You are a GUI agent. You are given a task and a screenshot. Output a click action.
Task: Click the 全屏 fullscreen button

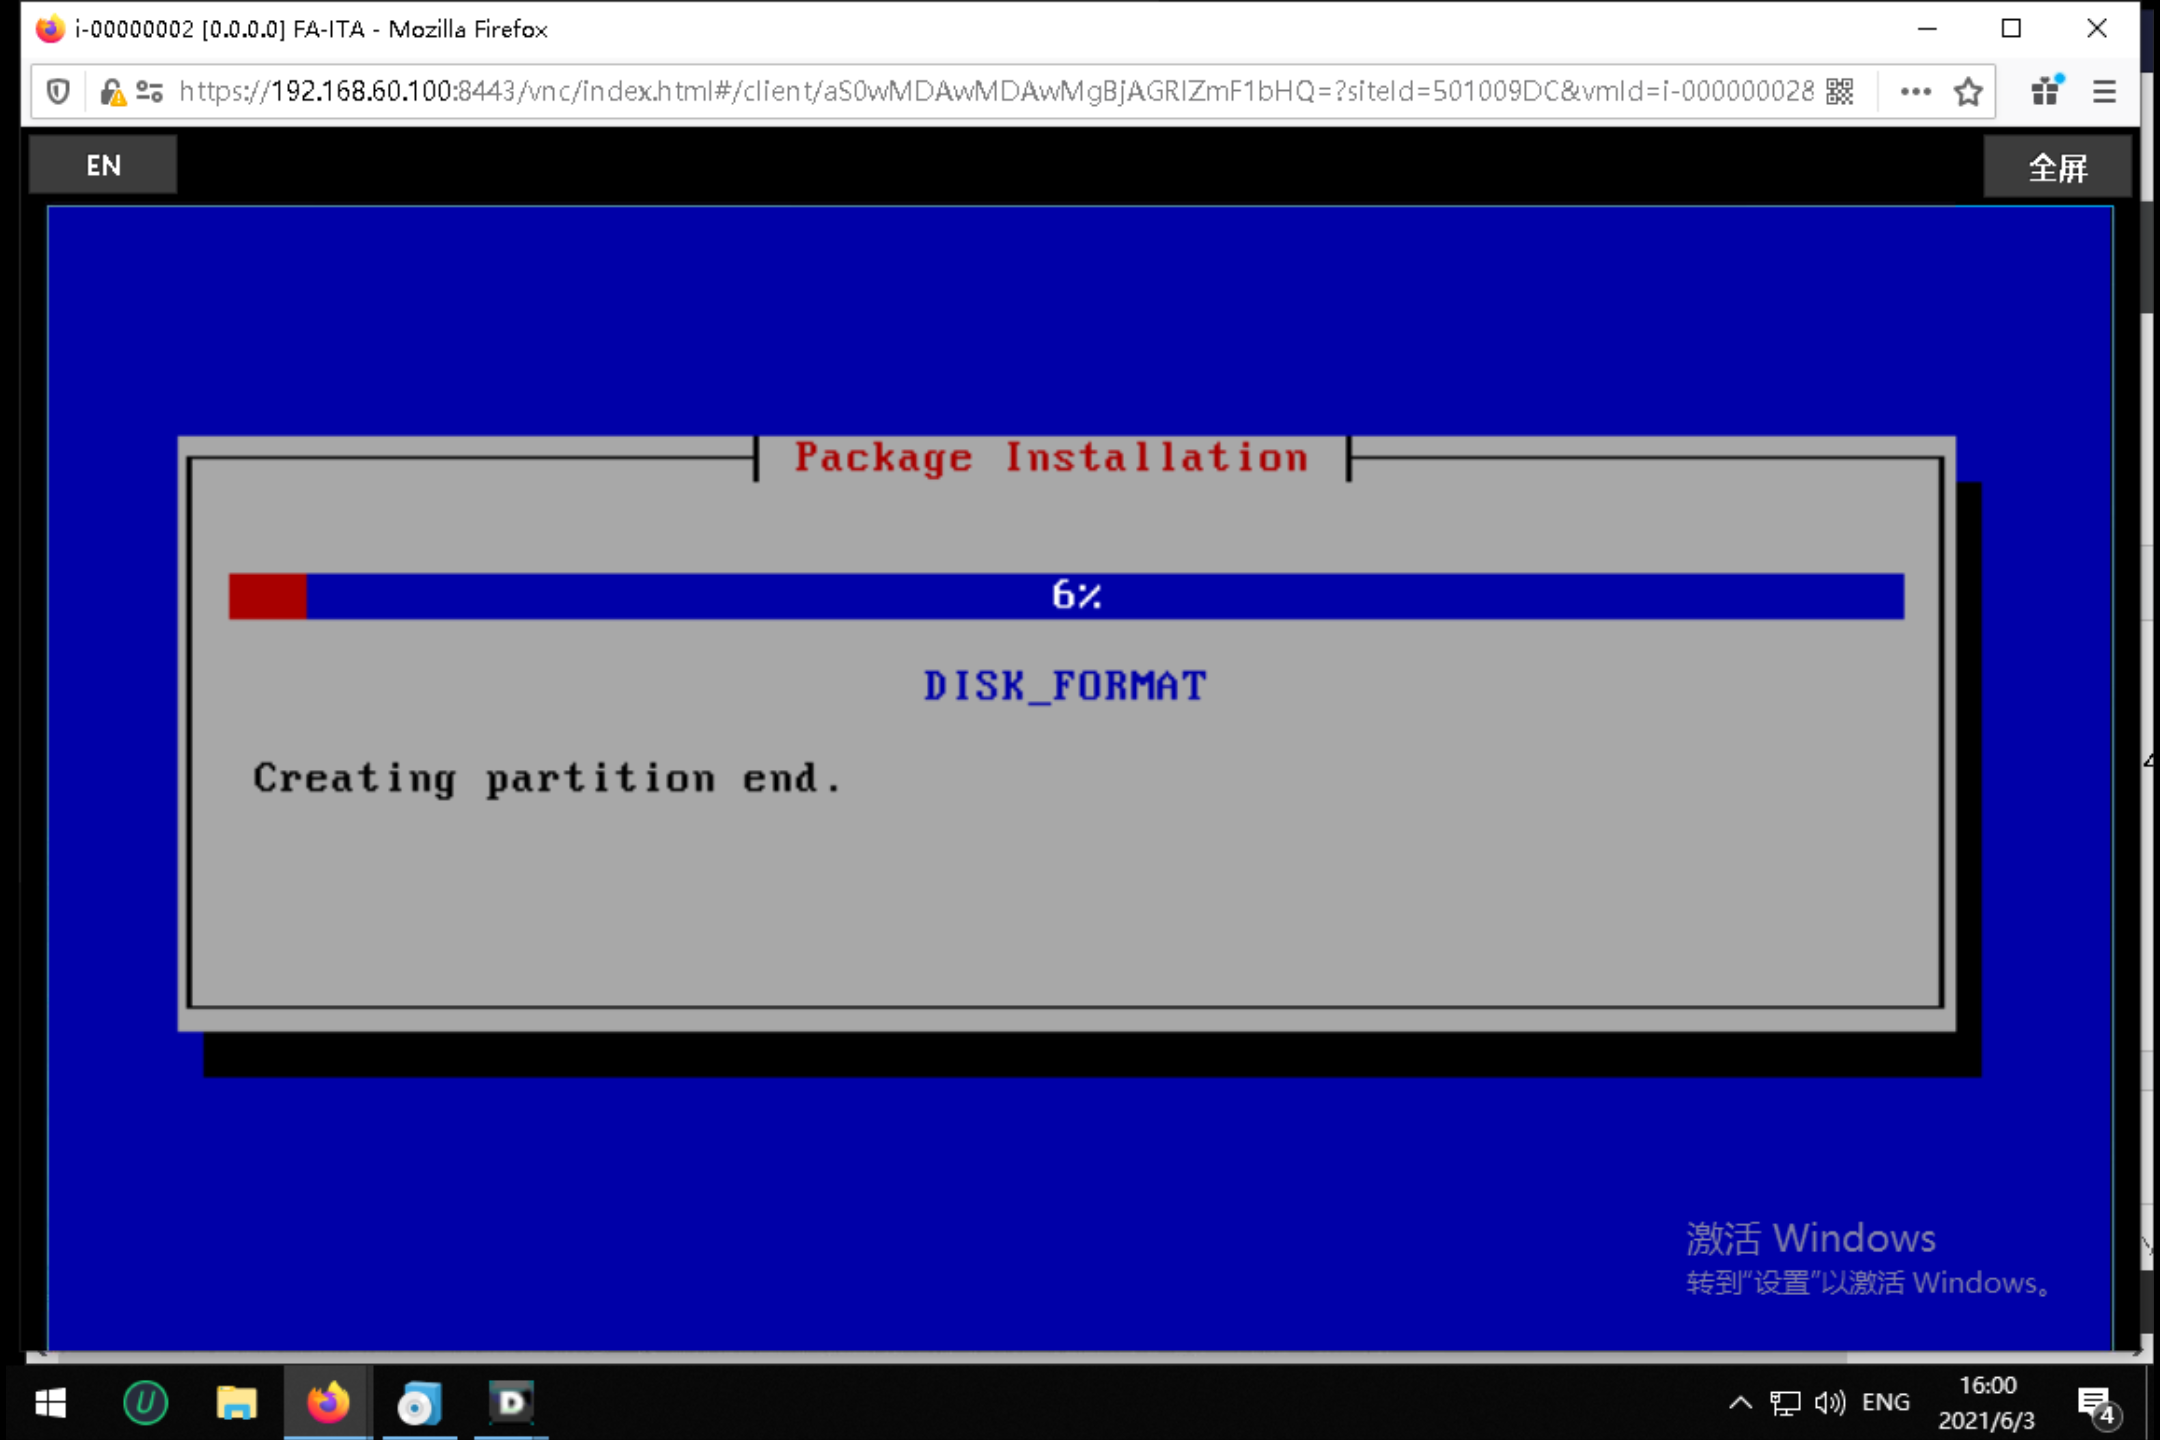pyautogui.click(x=2056, y=168)
